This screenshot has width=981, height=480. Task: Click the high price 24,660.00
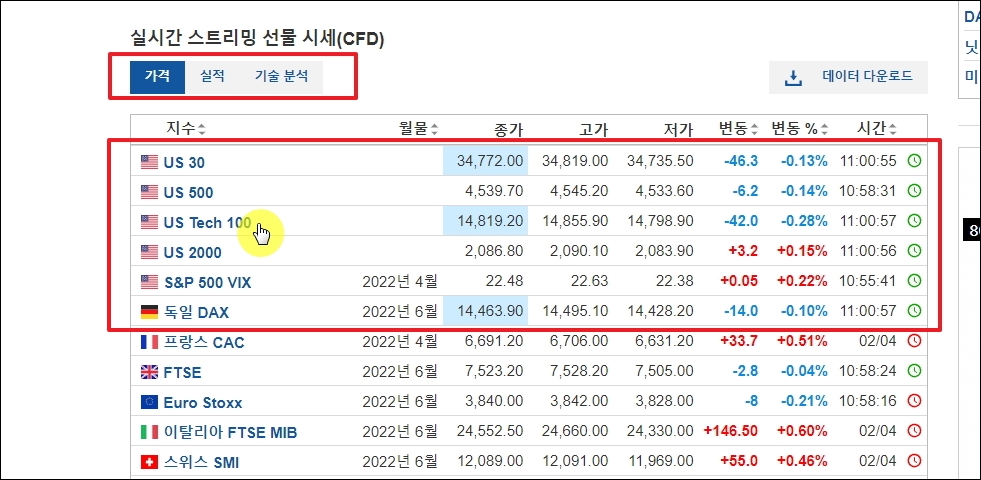click(x=575, y=431)
